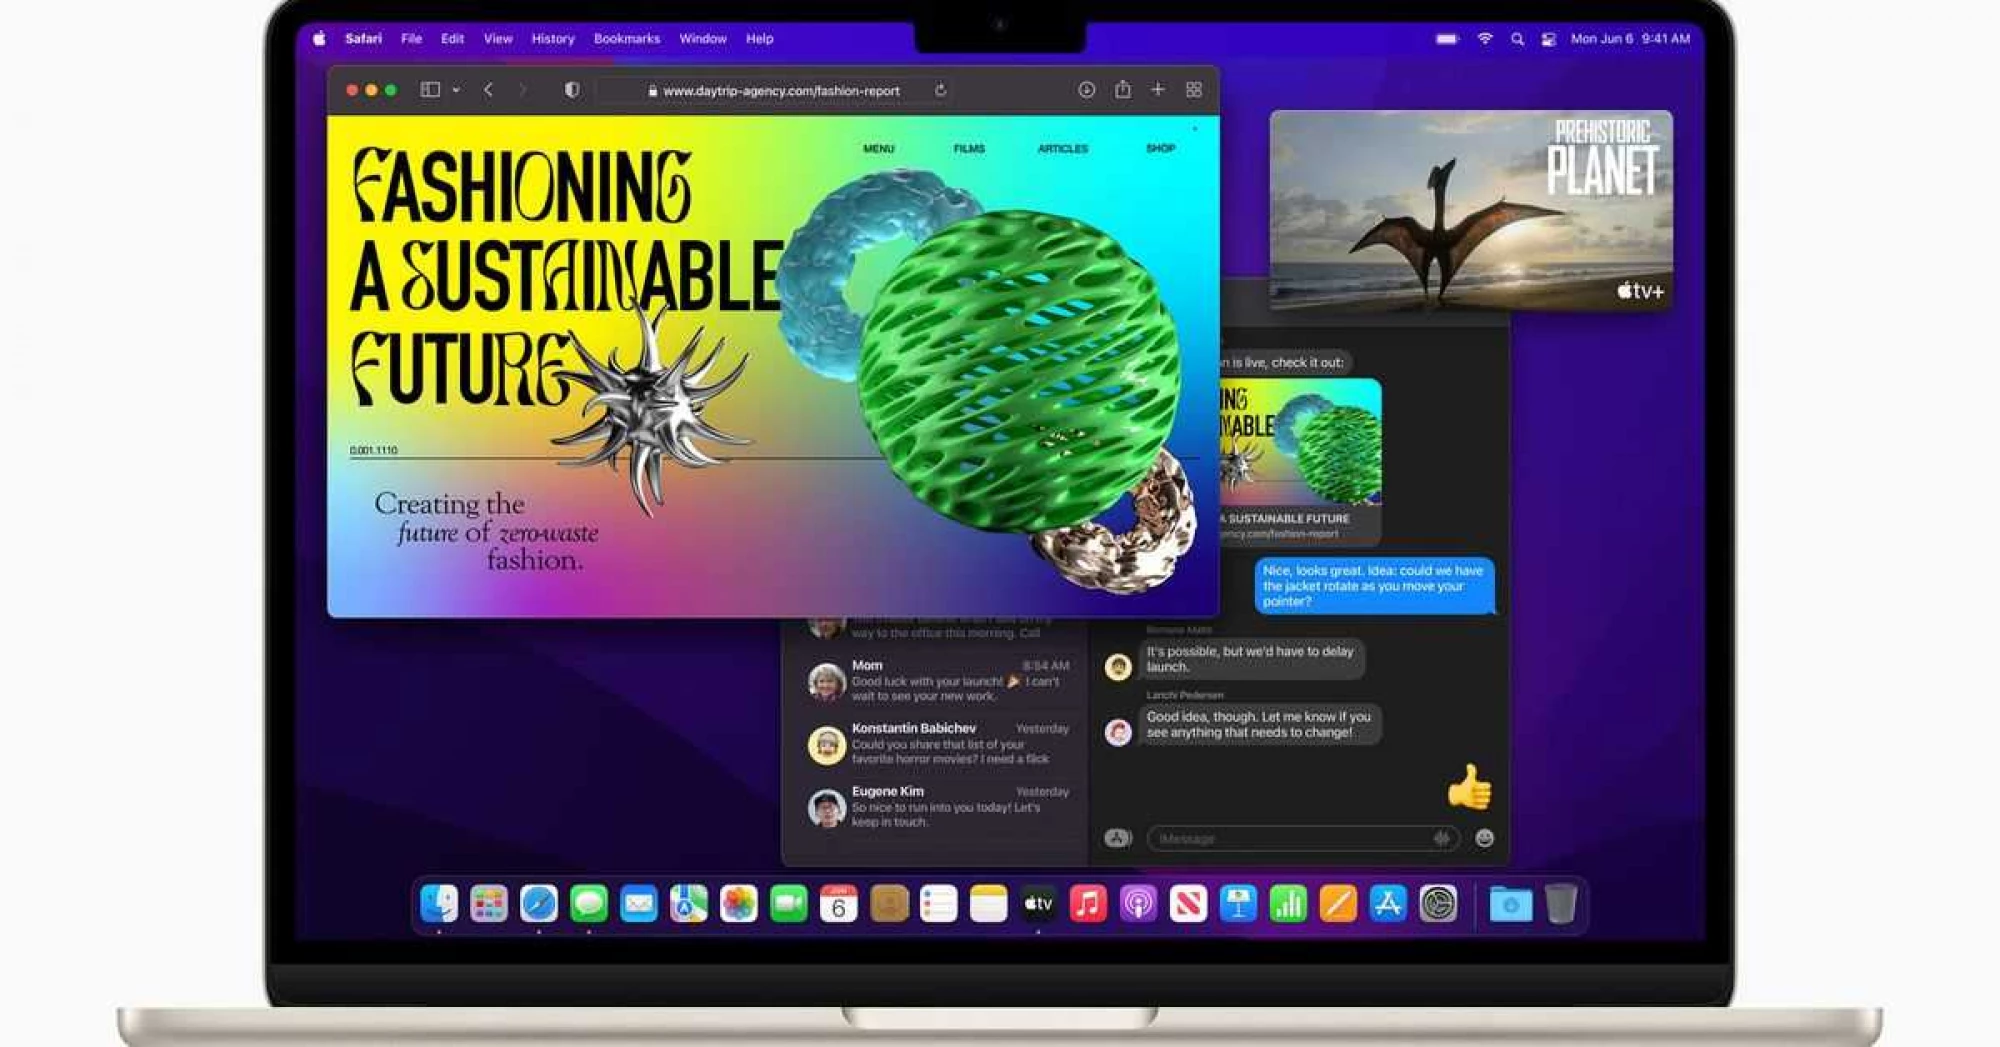Screen dimensions: 2000x1047
Task: Open Podcasts from the Dock
Action: click(1138, 904)
